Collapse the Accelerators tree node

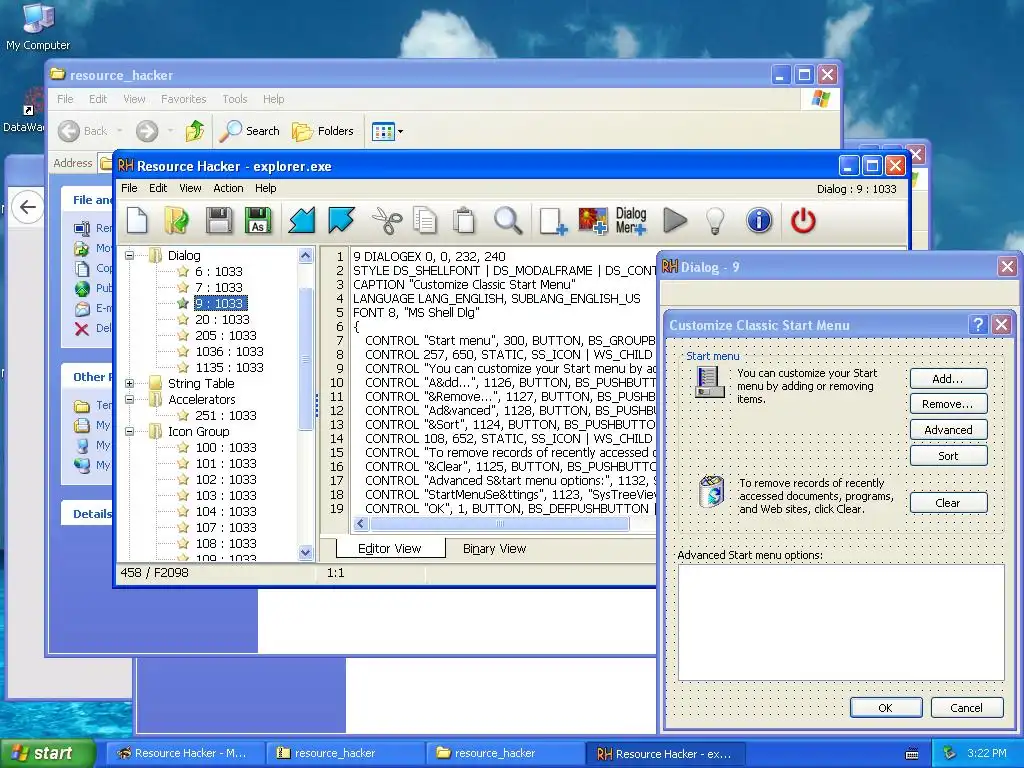[x=130, y=399]
